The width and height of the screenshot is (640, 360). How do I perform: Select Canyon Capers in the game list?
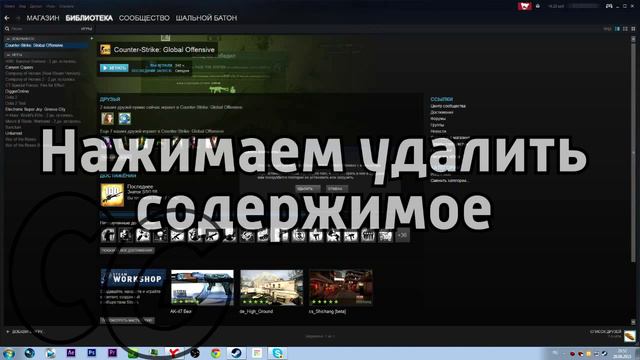click(19, 67)
